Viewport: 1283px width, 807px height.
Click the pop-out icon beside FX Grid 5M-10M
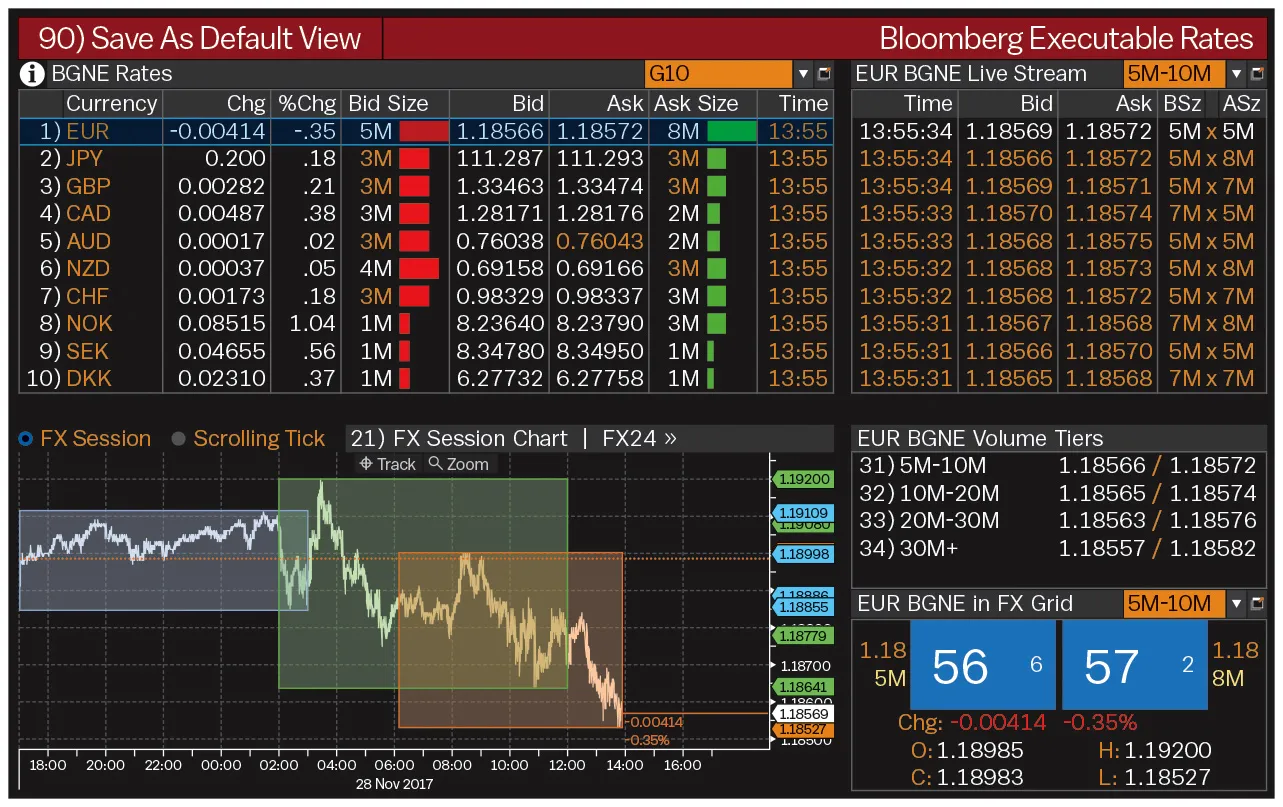(1256, 603)
